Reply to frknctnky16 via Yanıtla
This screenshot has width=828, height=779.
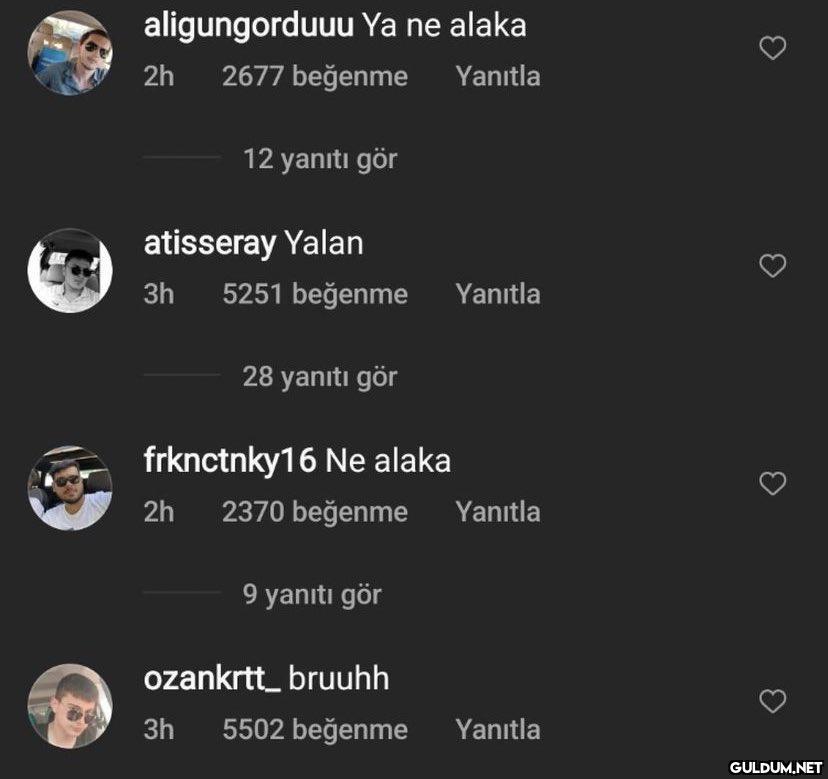[x=498, y=512]
